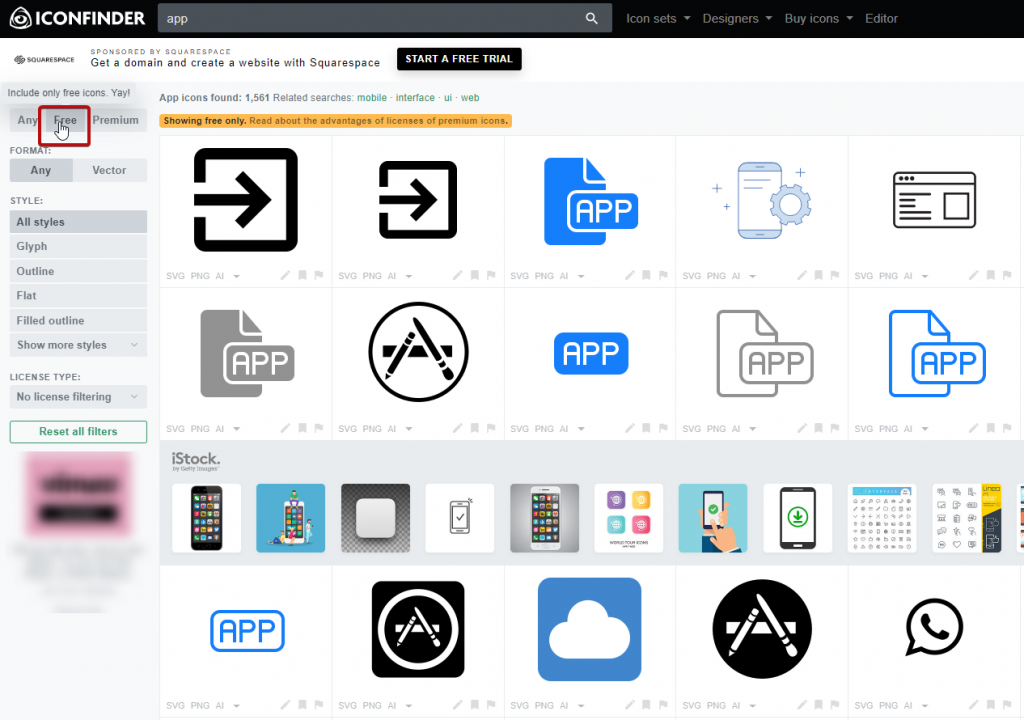Image resolution: width=1024 pixels, height=720 pixels.
Task: Select the Premium price filter
Action: (116, 120)
